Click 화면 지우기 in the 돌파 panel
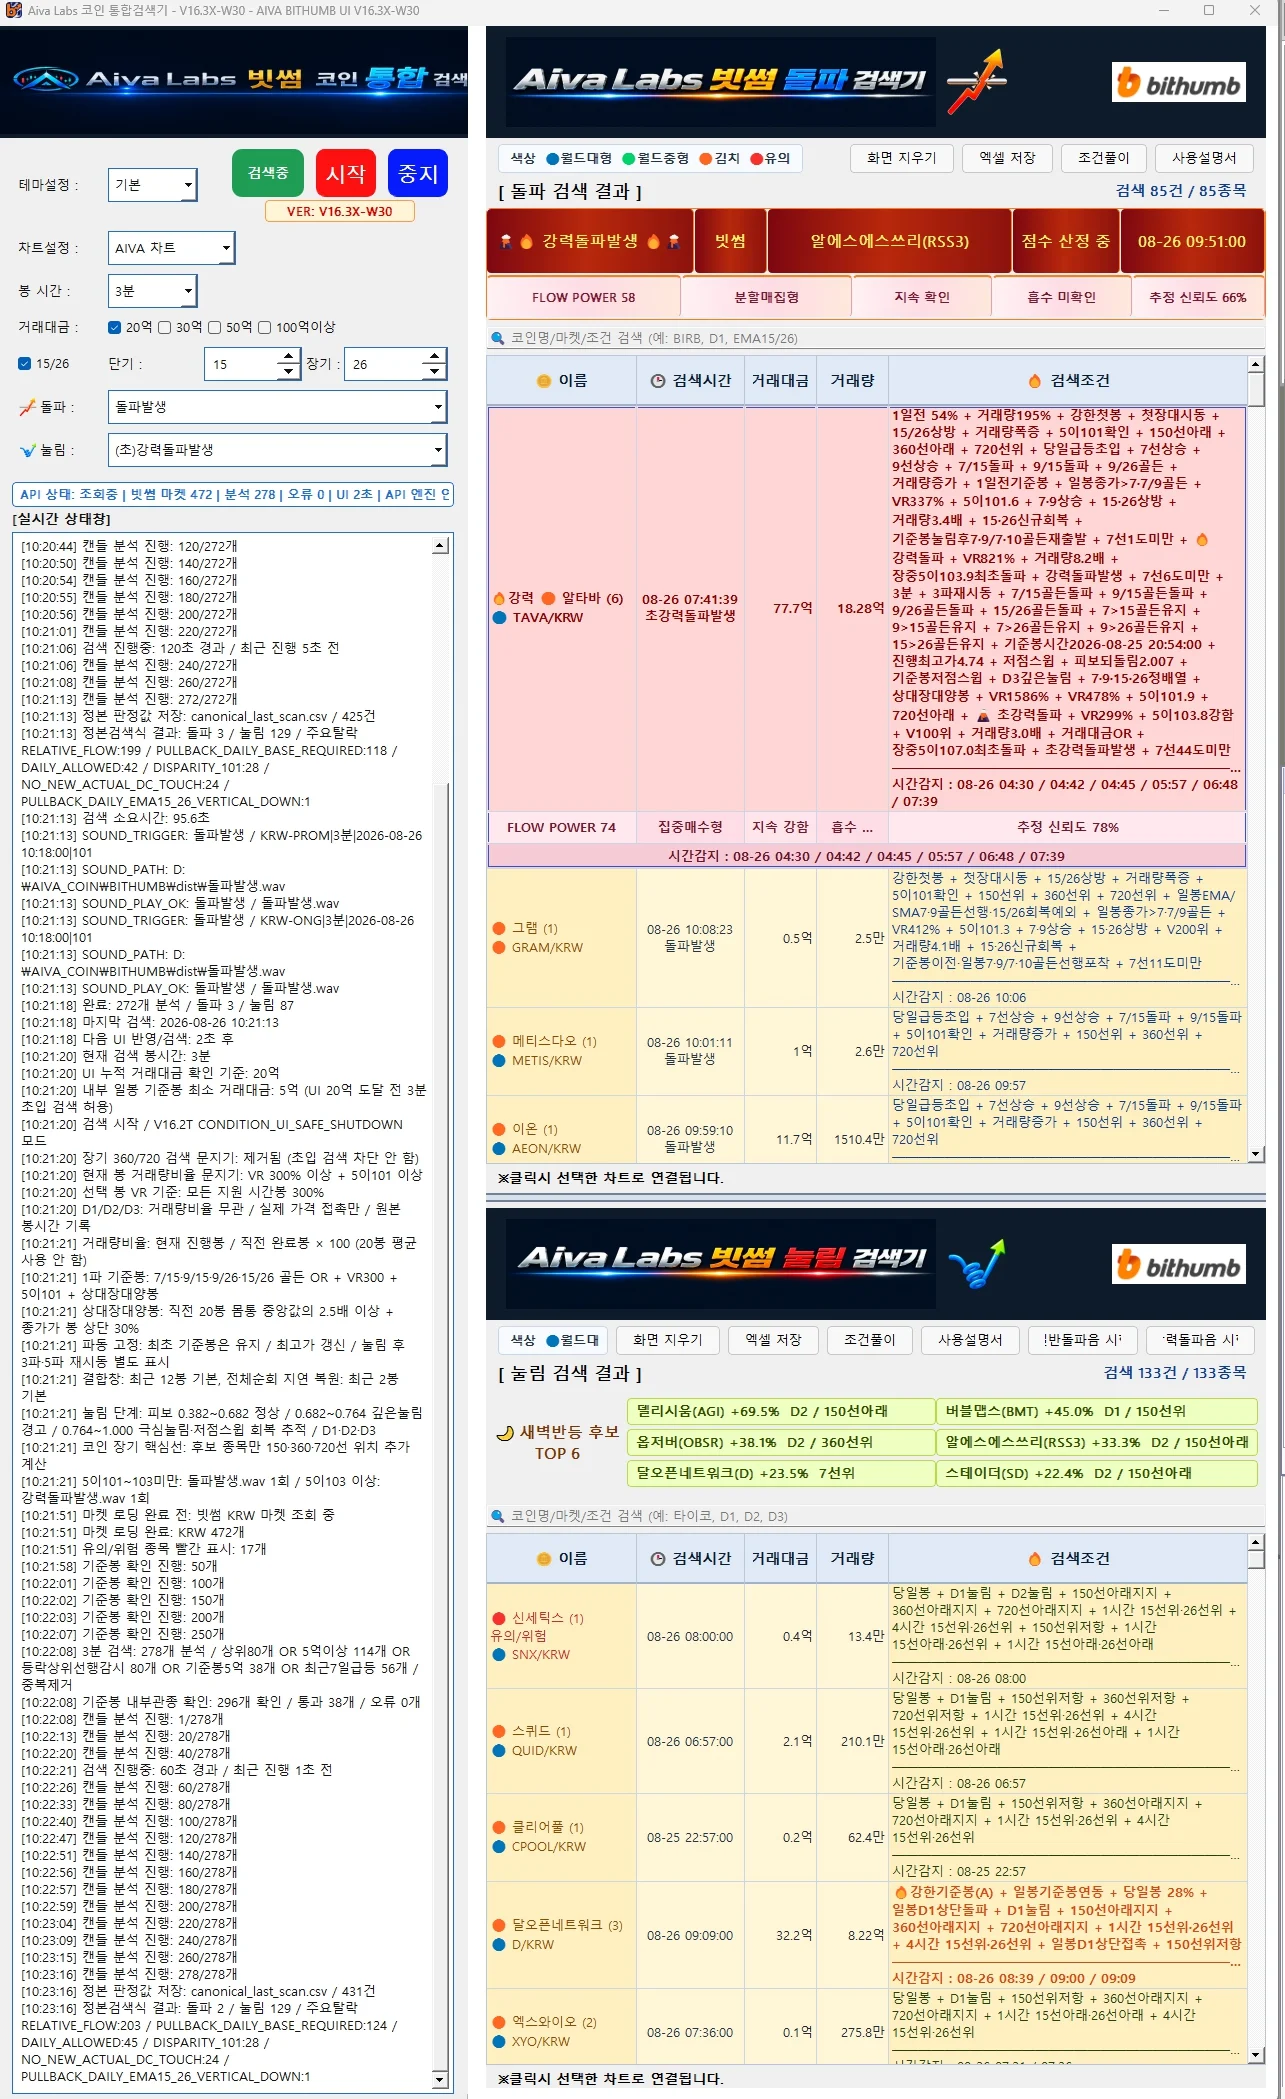The image size is (1285, 2099). pos(902,158)
